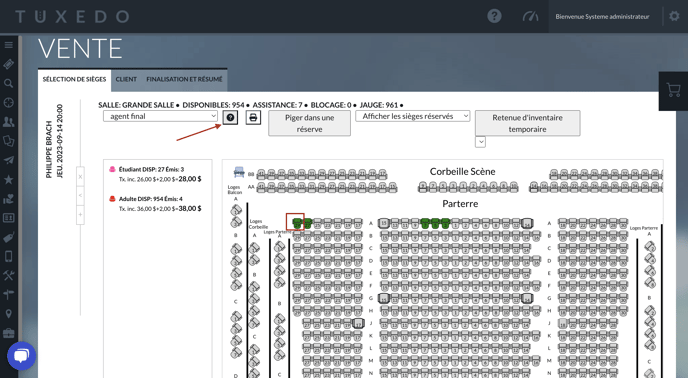Open the map pin location sidebar icon
688x378 pixels.
8,313
